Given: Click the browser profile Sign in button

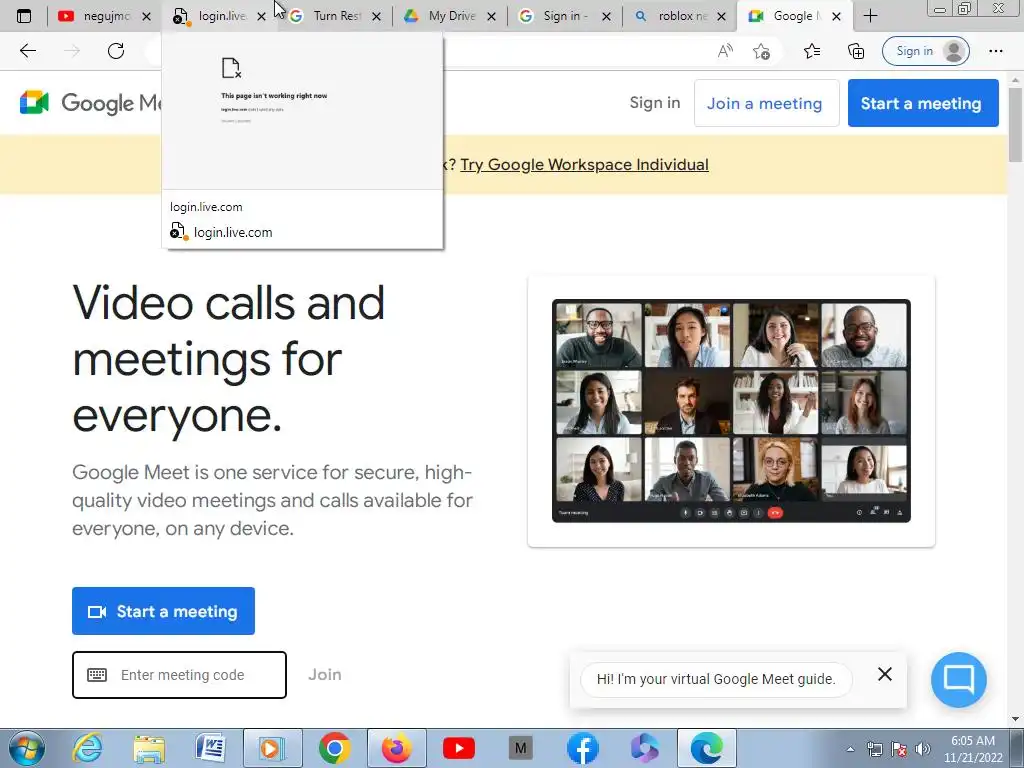Looking at the screenshot, I should point(925,51).
